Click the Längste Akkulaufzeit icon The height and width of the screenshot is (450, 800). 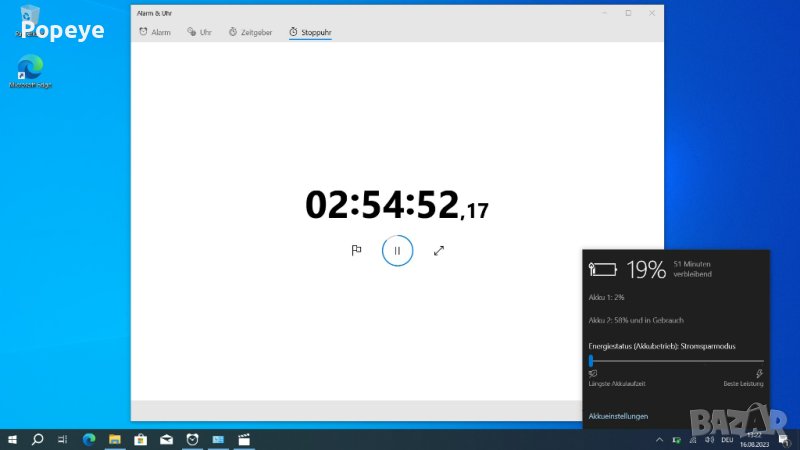pos(593,373)
